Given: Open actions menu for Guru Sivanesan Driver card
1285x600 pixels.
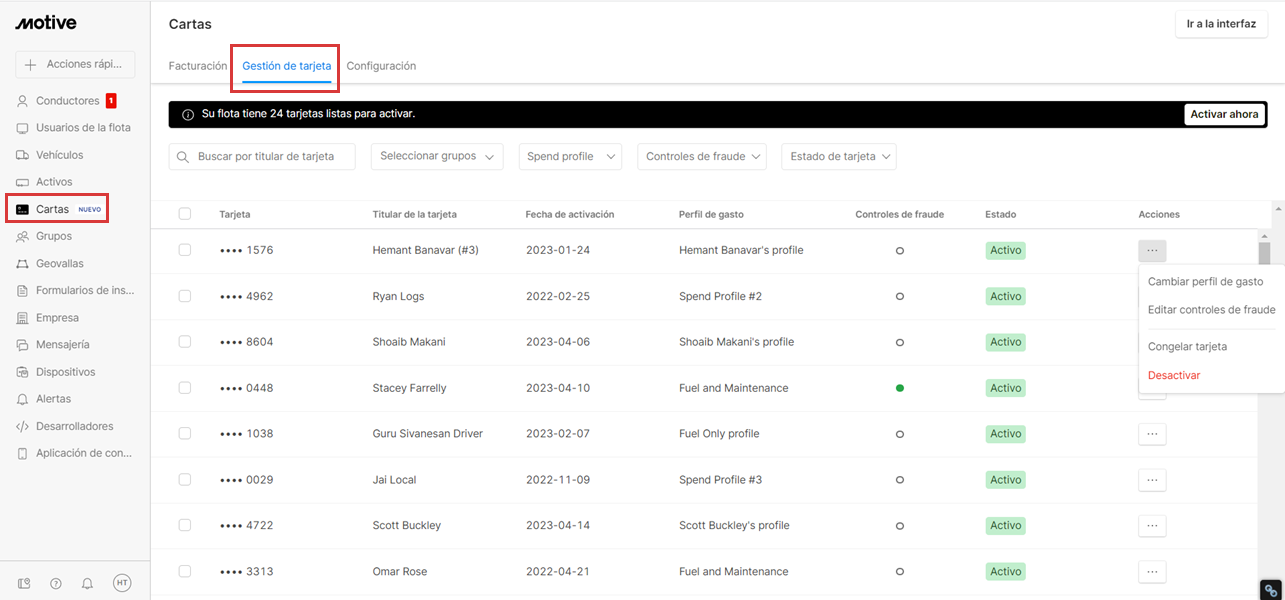Looking at the screenshot, I should pos(1152,434).
